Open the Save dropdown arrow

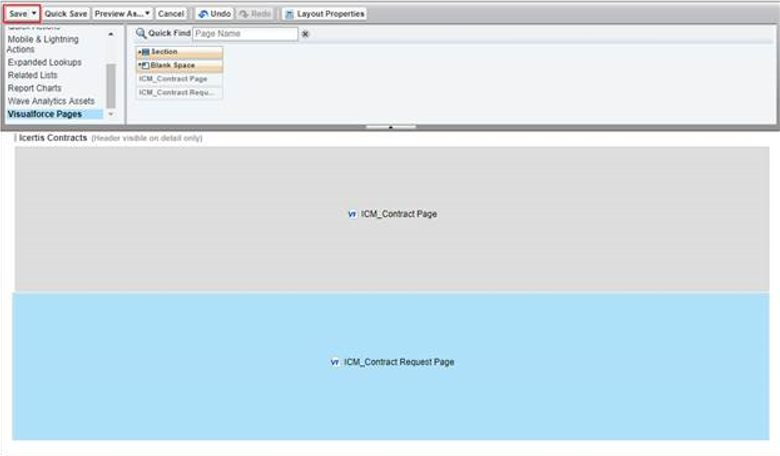[34, 14]
